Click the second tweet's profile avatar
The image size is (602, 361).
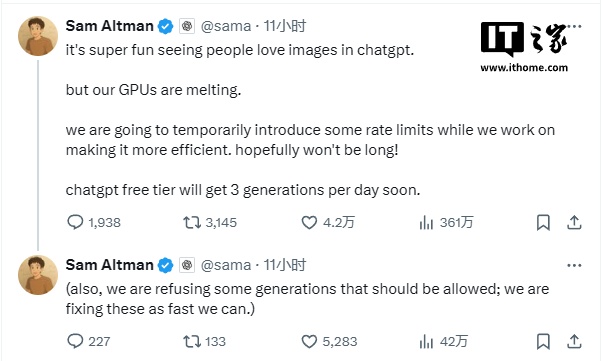pyautogui.click(x=38, y=275)
